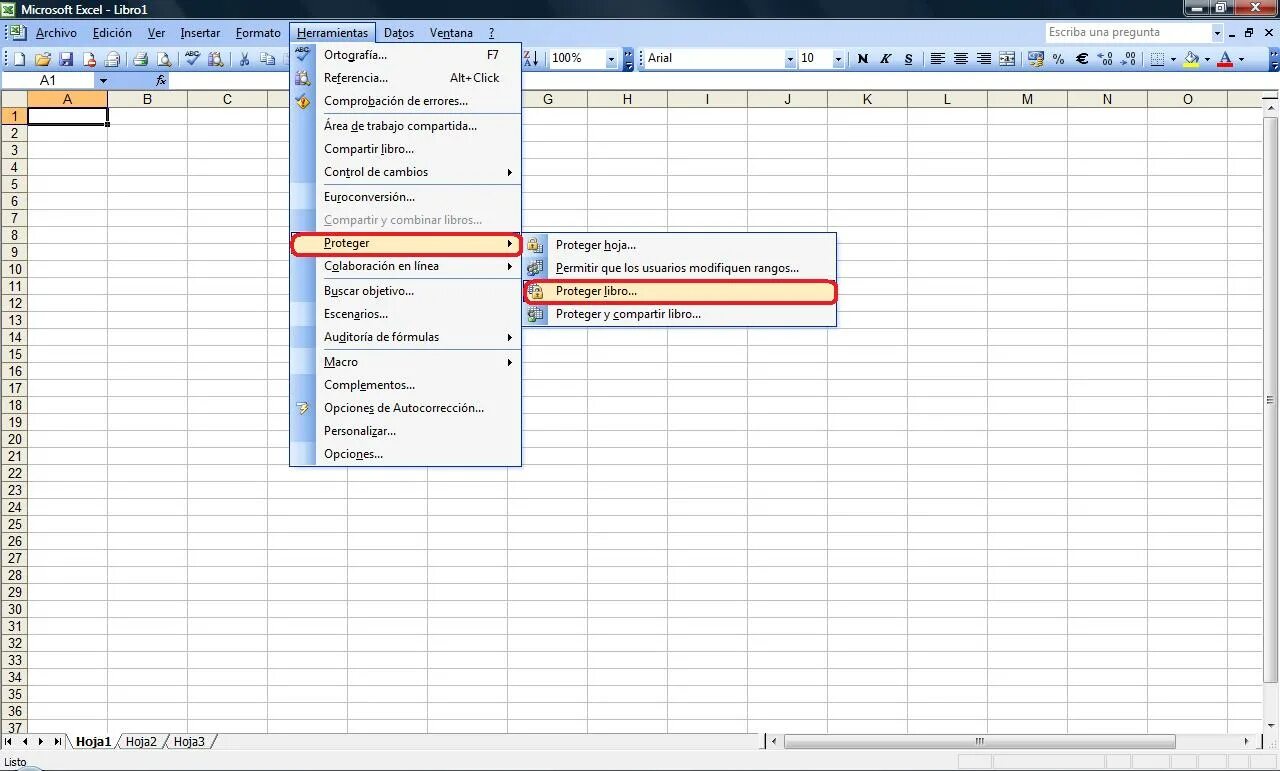
Task: Choose Proteger hoja... in the submenu
Action: (x=679, y=245)
